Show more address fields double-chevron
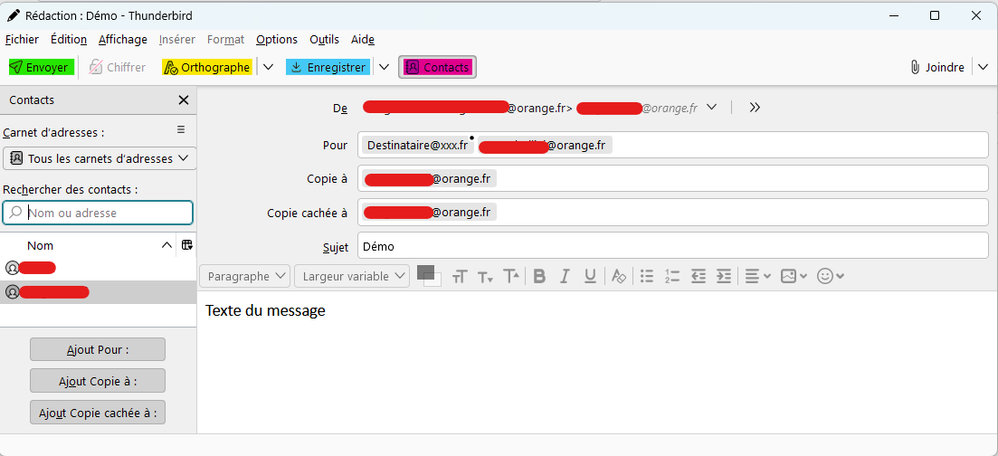 click(755, 108)
